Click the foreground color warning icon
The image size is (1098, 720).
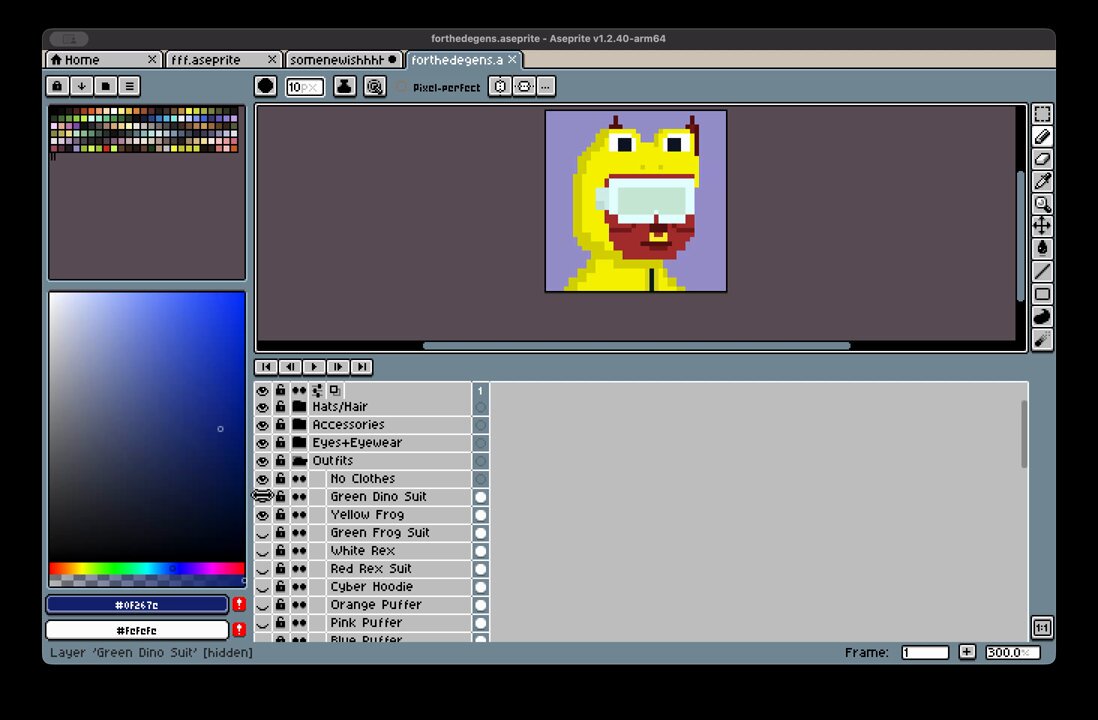(x=239, y=604)
